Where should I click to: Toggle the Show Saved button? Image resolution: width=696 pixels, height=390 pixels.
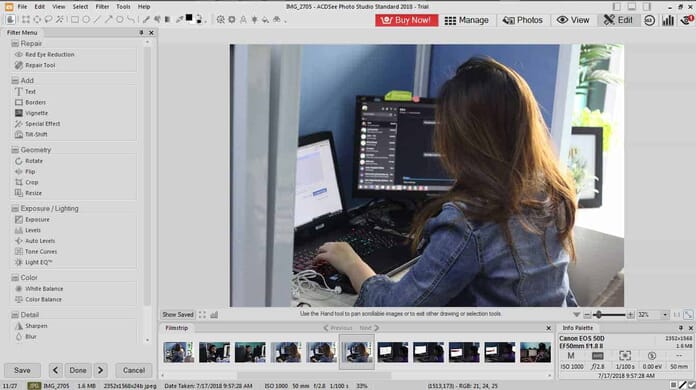(178, 315)
